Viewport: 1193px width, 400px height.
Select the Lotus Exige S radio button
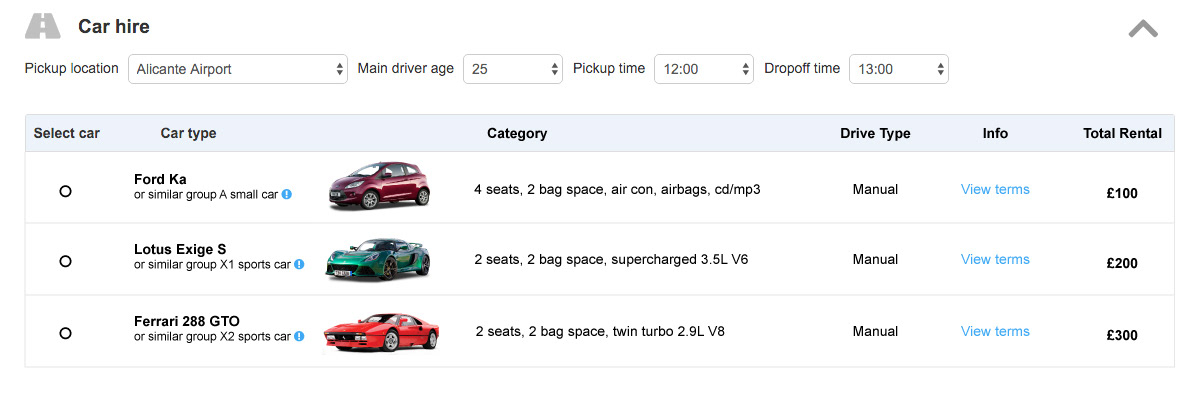pyautogui.click(x=65, y=261)
